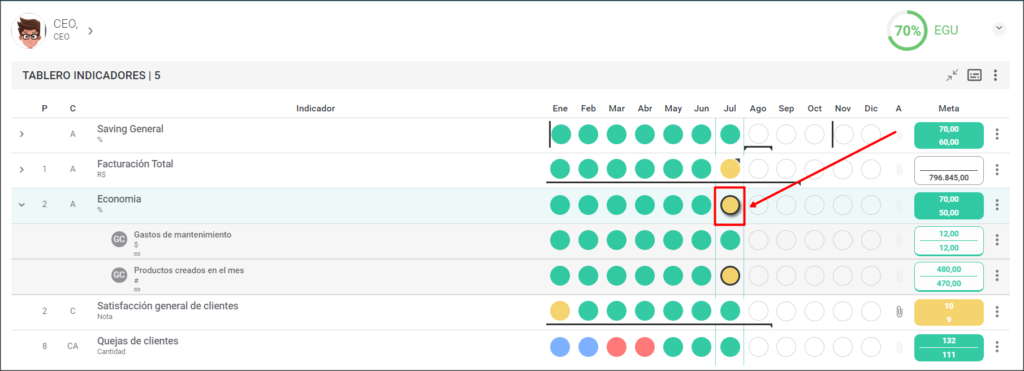Click the Economia meta box 70,00 / 50,00
This screenshot has width=1024, height=371.
click(x=949, y=206)
